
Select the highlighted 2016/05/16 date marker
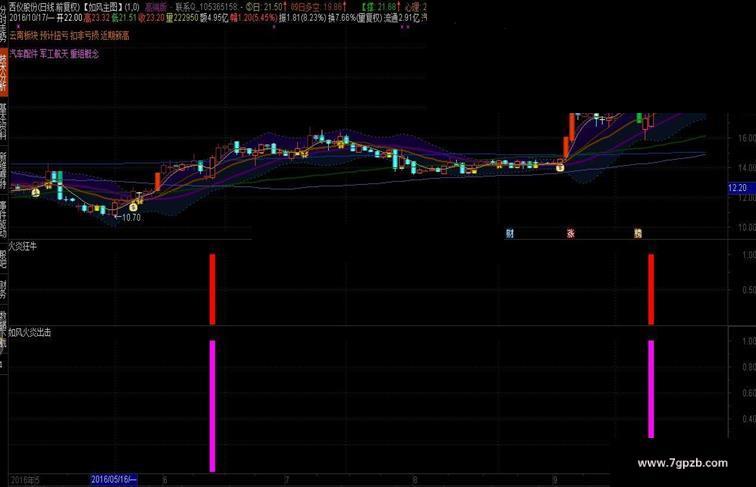click(x=114, y=479)
